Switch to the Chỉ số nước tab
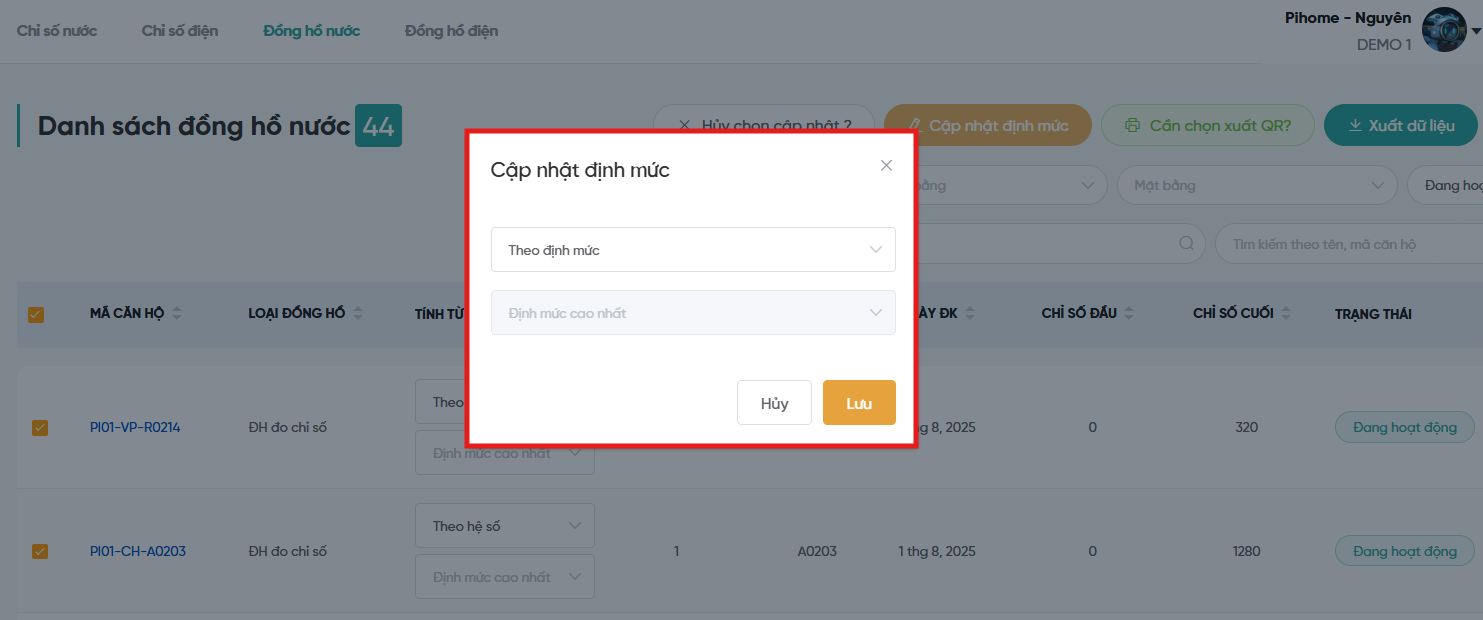Image resolution: width=1483 pixels, height=620 pixels. (x=57, y=31)
